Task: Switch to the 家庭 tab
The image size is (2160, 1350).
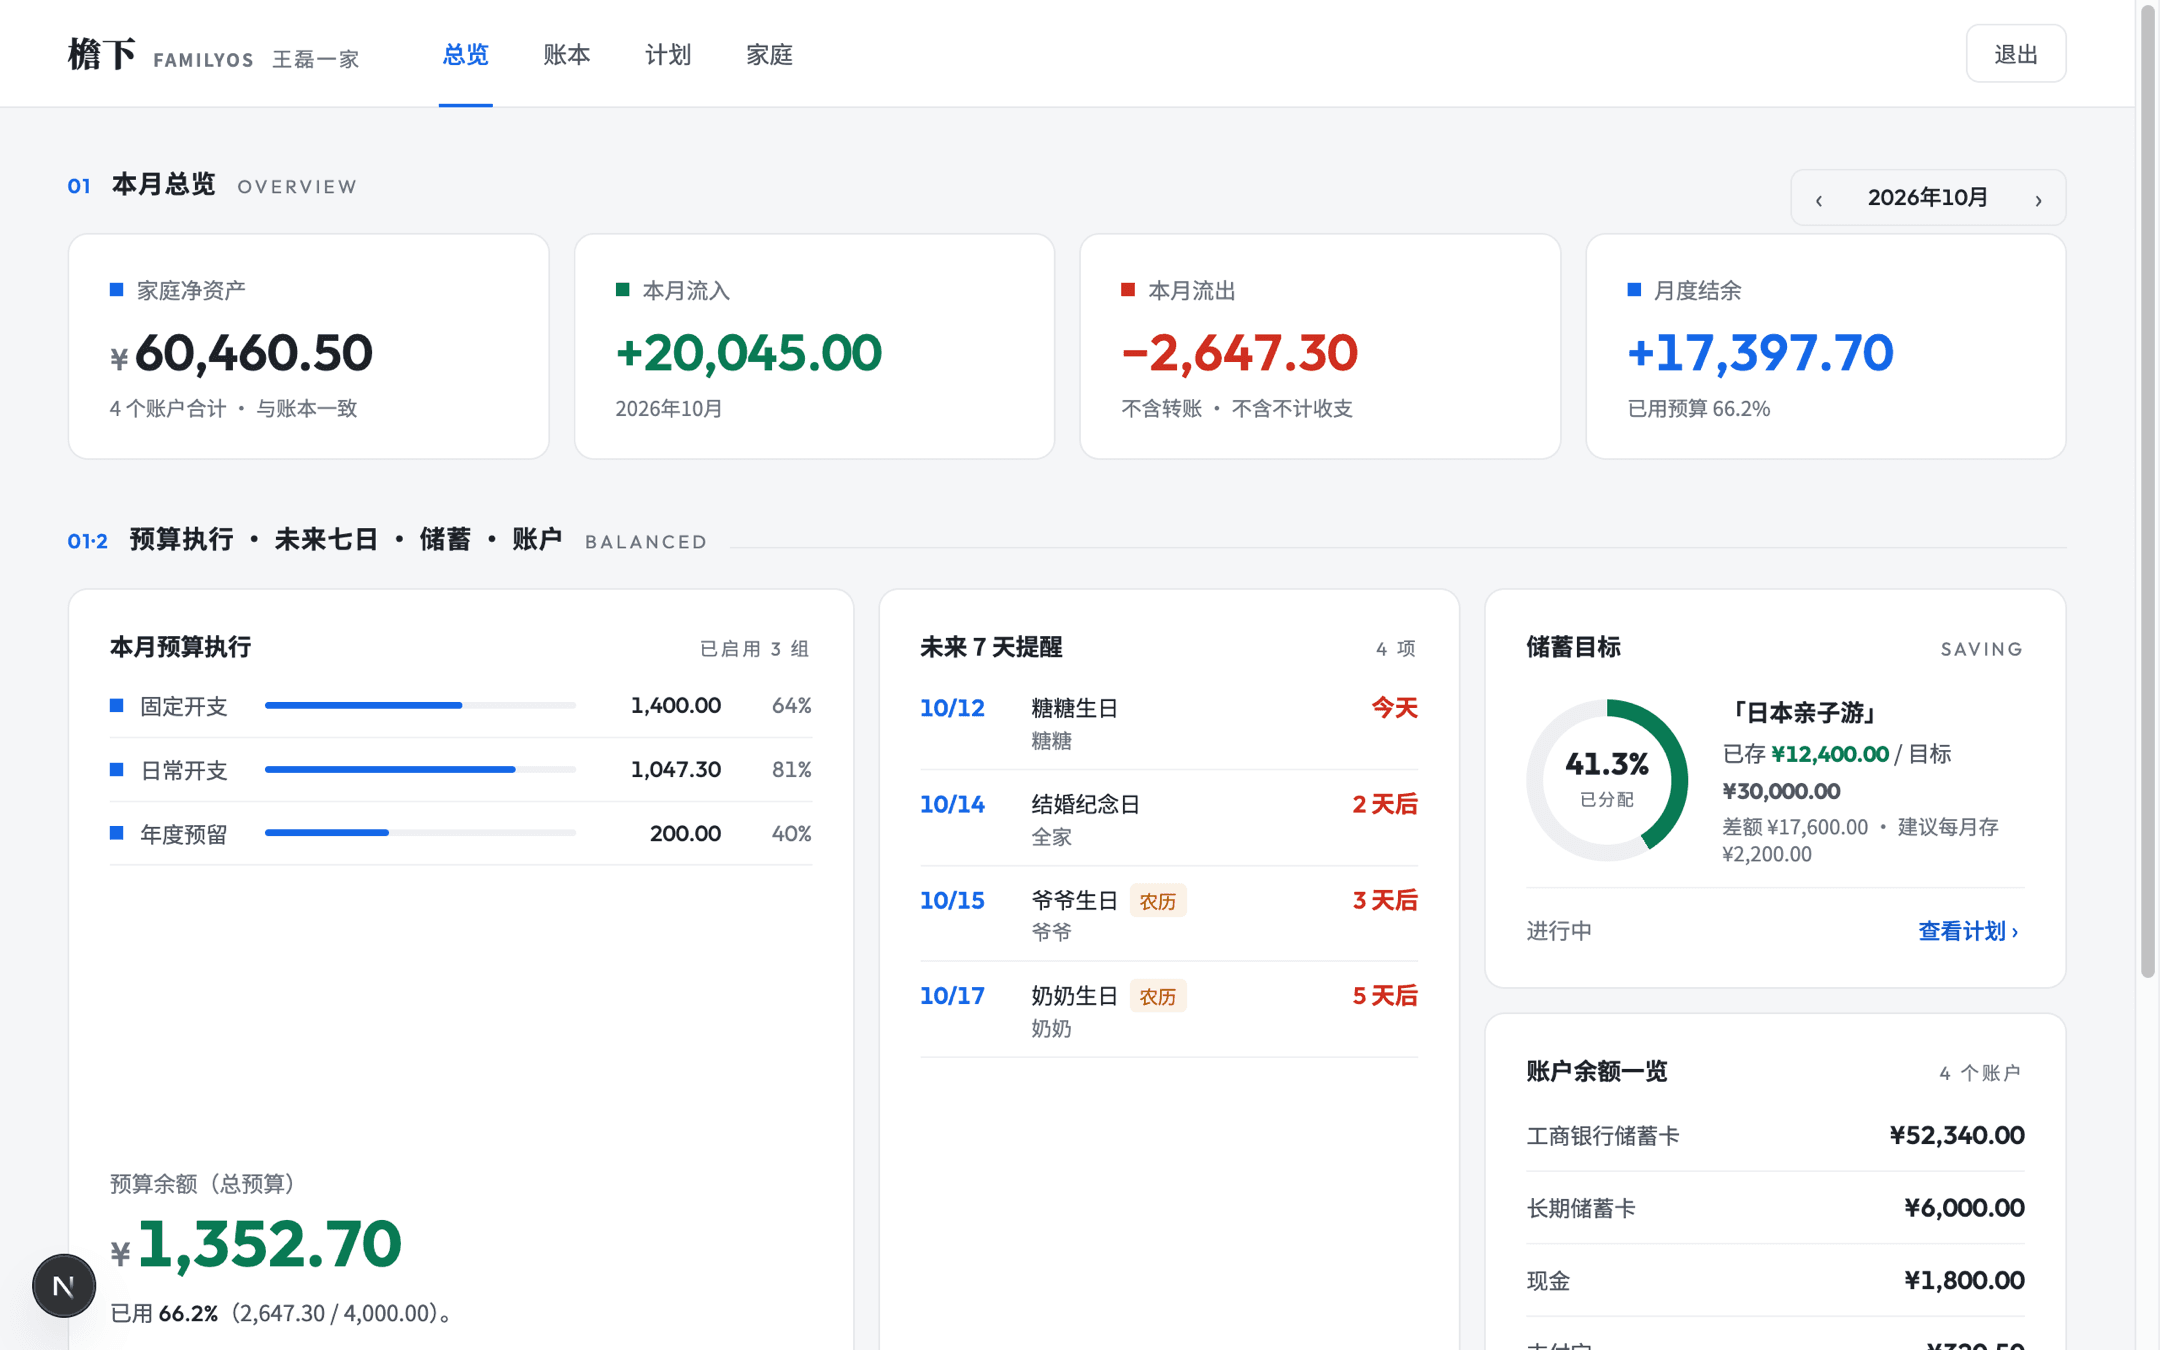Action: click(769, 54)
